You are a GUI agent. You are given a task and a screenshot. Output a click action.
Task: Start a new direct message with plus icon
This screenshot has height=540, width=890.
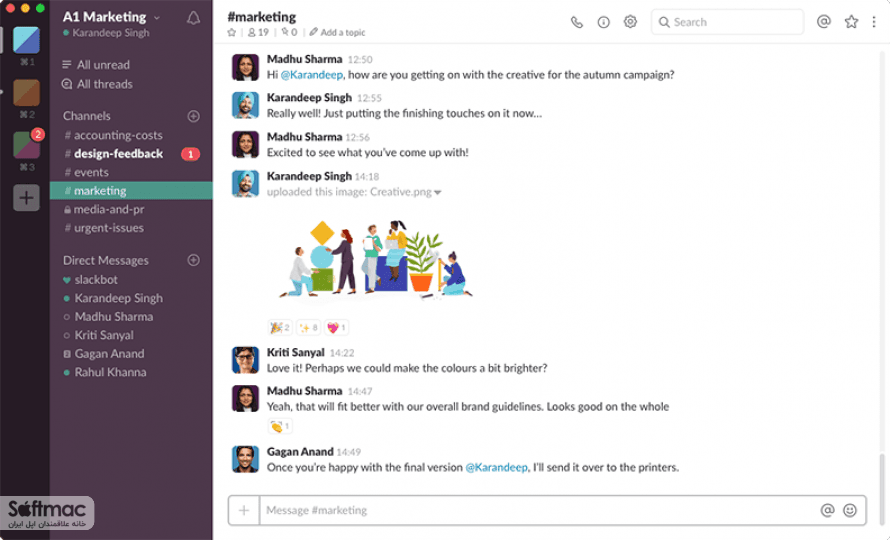pos(194,260)
